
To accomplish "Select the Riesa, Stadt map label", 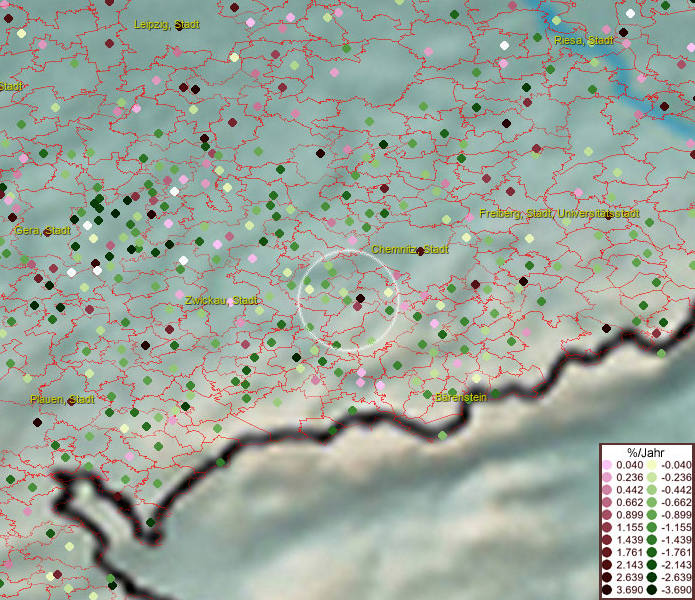I will pyautogui.click(x=584, y=40).
